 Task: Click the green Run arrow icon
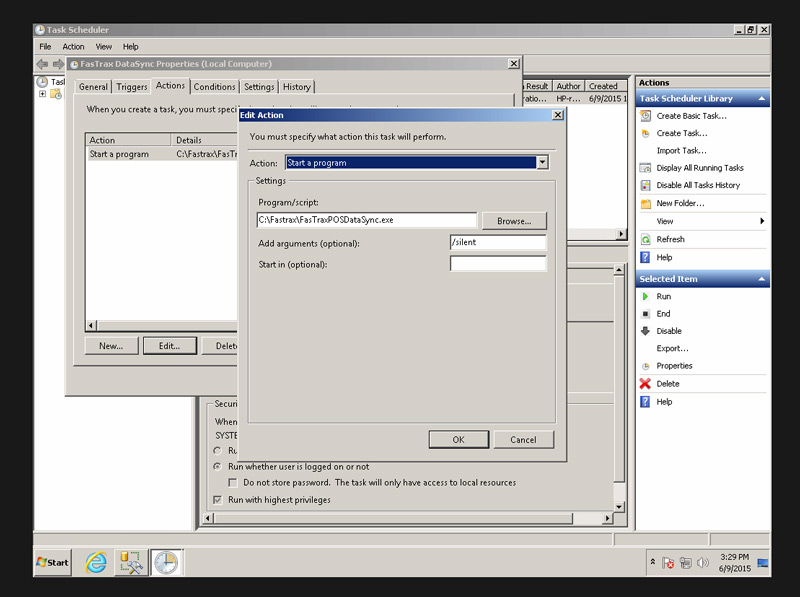click(x=645, y=296)
